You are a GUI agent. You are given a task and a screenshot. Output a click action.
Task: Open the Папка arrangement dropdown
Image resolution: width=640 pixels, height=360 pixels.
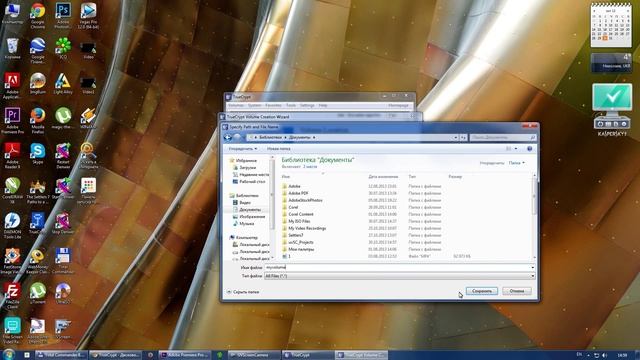[x=516, y=163]
